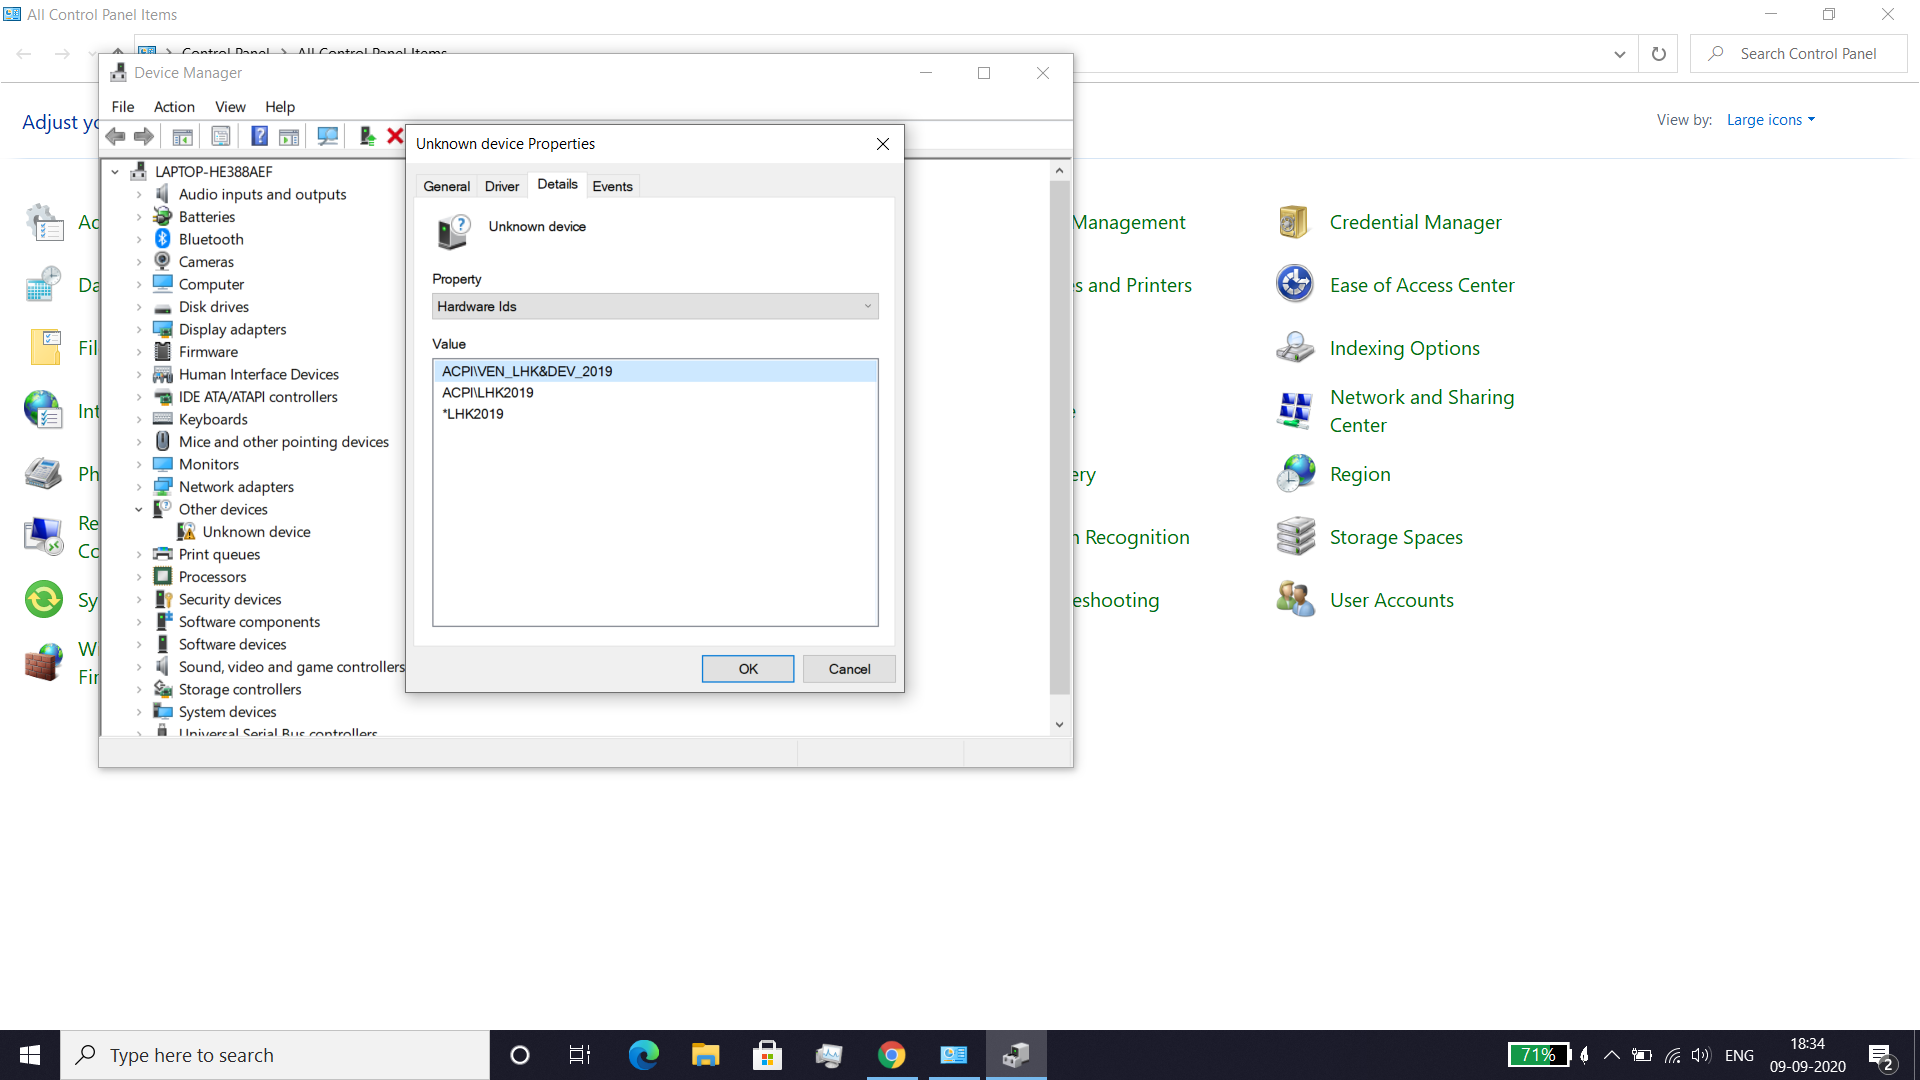The image size is (1920, 1080).
Task: Click OK to confirm Unknown device Properties
Action: [x=748, y=669]
